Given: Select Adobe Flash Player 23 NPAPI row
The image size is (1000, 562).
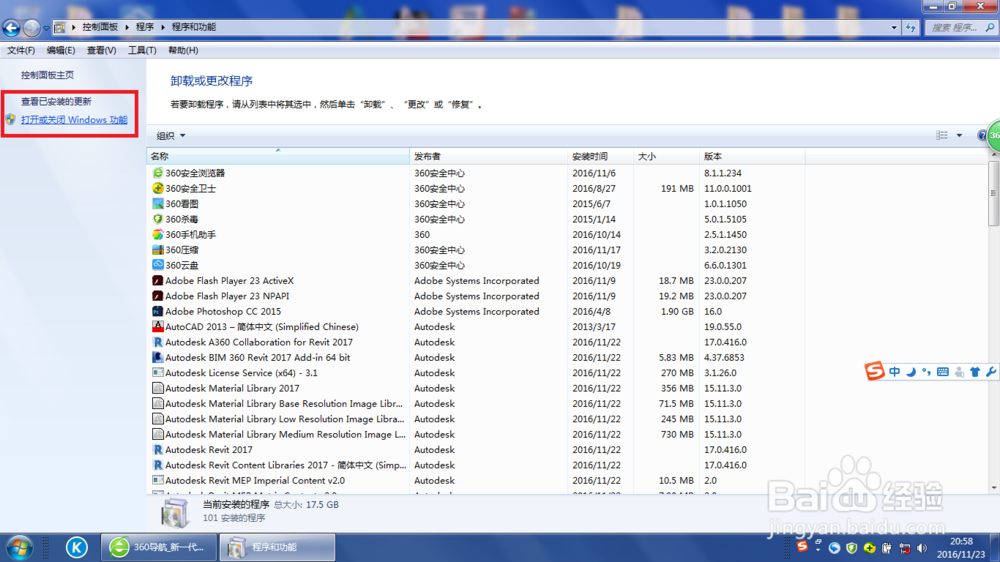Looking at the screenshot, I should [478, 296].
